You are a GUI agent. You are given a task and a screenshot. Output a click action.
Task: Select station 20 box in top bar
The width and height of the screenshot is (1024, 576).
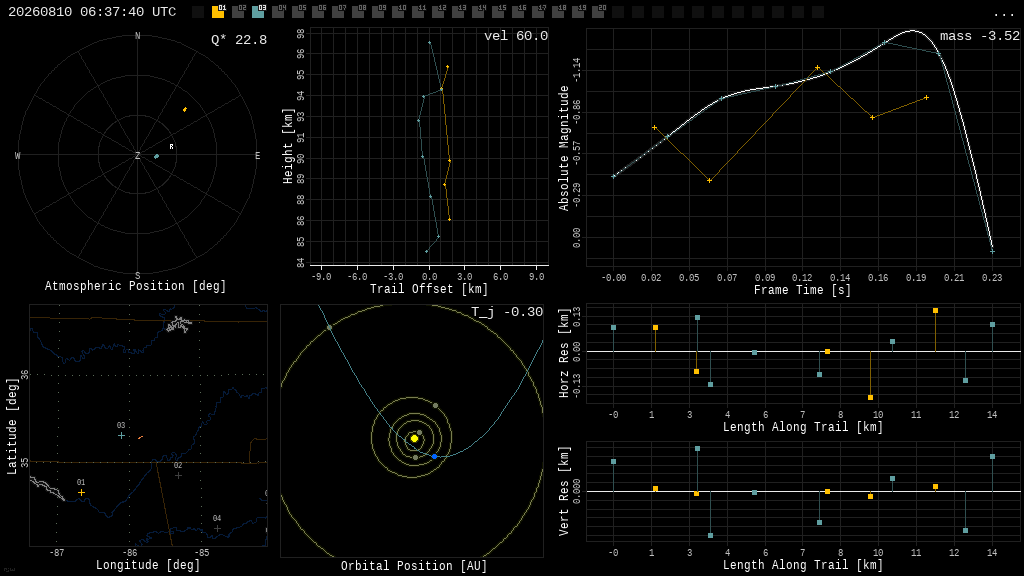[x=598, y=12]
